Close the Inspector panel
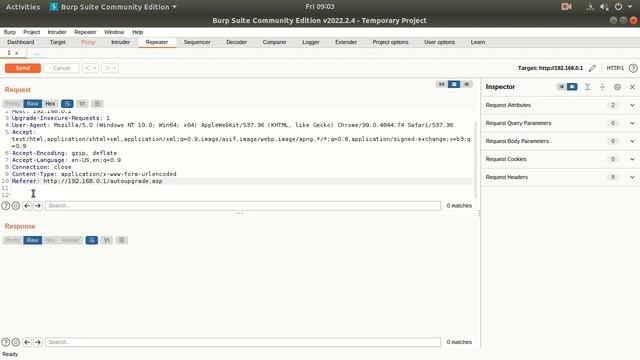The width and height of the screenshot is (640, 360). click(x=632, y=87)
